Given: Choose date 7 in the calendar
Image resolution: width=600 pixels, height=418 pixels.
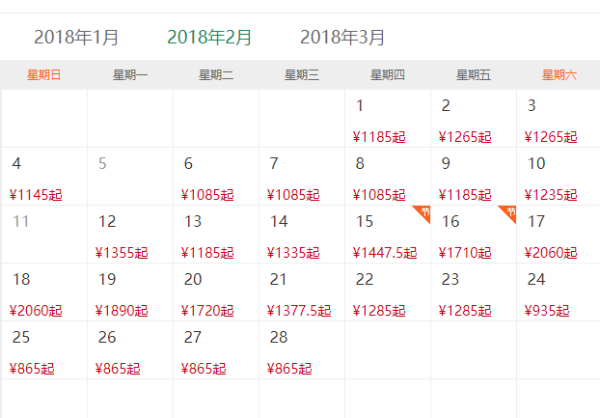Looking at the screenshot, I should tap(302, 177).
